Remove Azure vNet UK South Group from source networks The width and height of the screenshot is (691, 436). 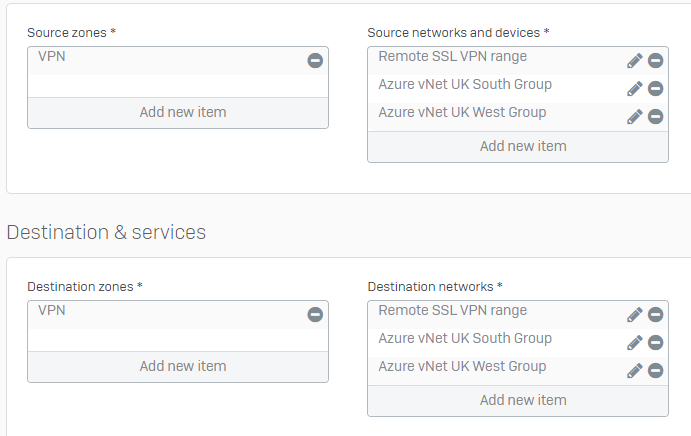[655, 89]
